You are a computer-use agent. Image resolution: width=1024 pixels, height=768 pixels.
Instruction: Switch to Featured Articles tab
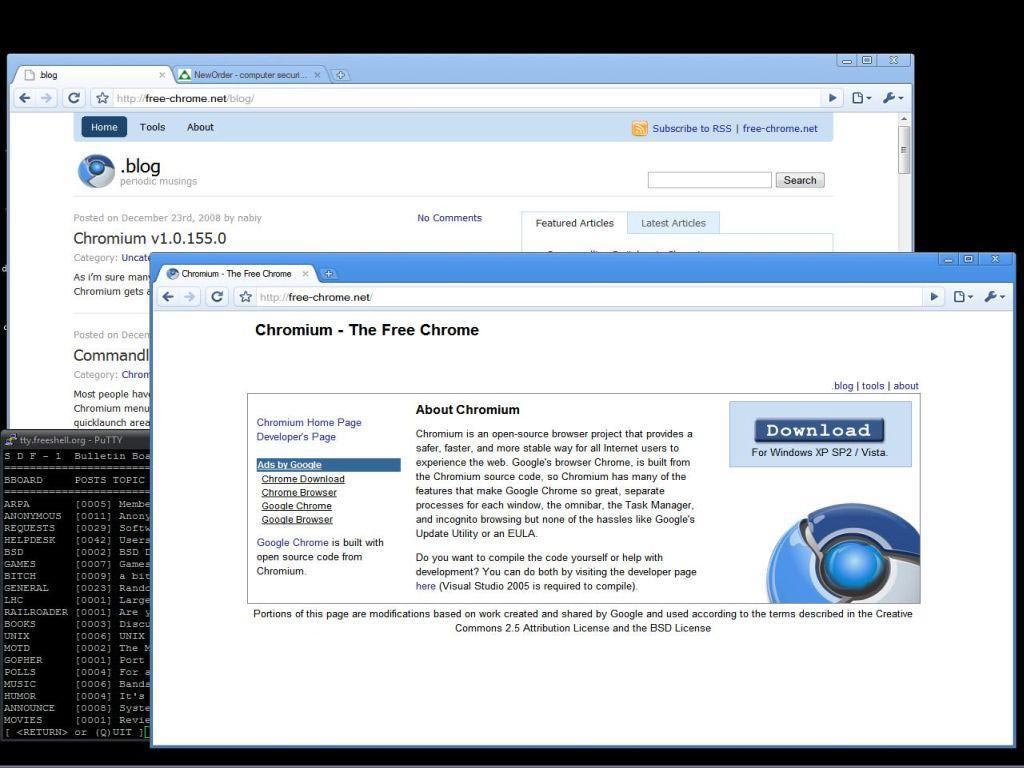[x=575, y=223]
